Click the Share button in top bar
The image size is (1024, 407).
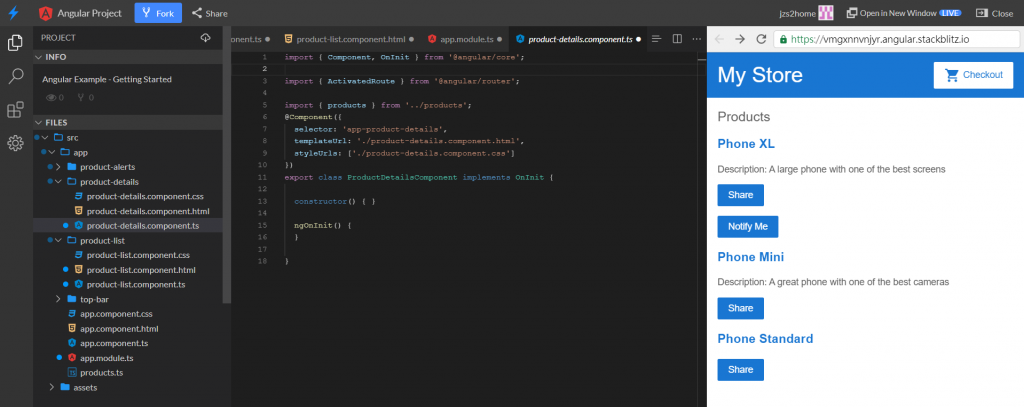(210, 13)
